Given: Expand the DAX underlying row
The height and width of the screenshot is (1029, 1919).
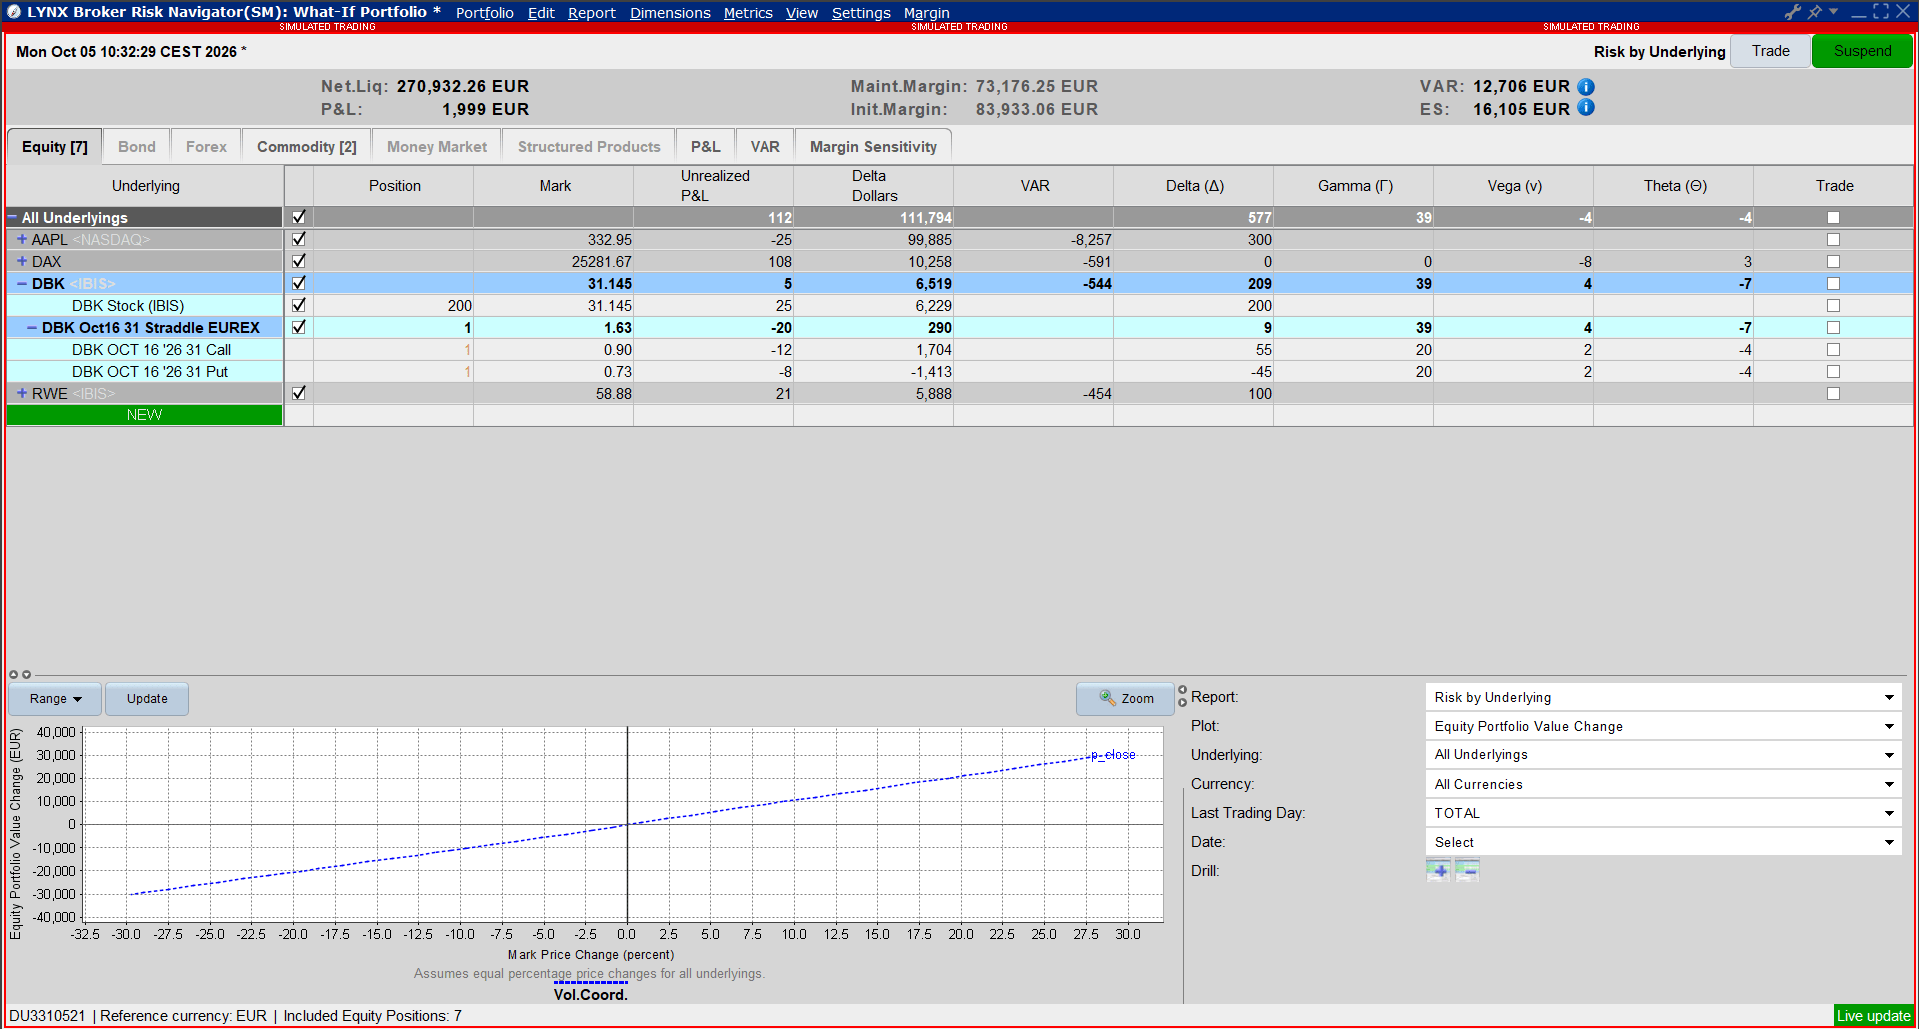Looking at the screenshot, I should 22,261.
